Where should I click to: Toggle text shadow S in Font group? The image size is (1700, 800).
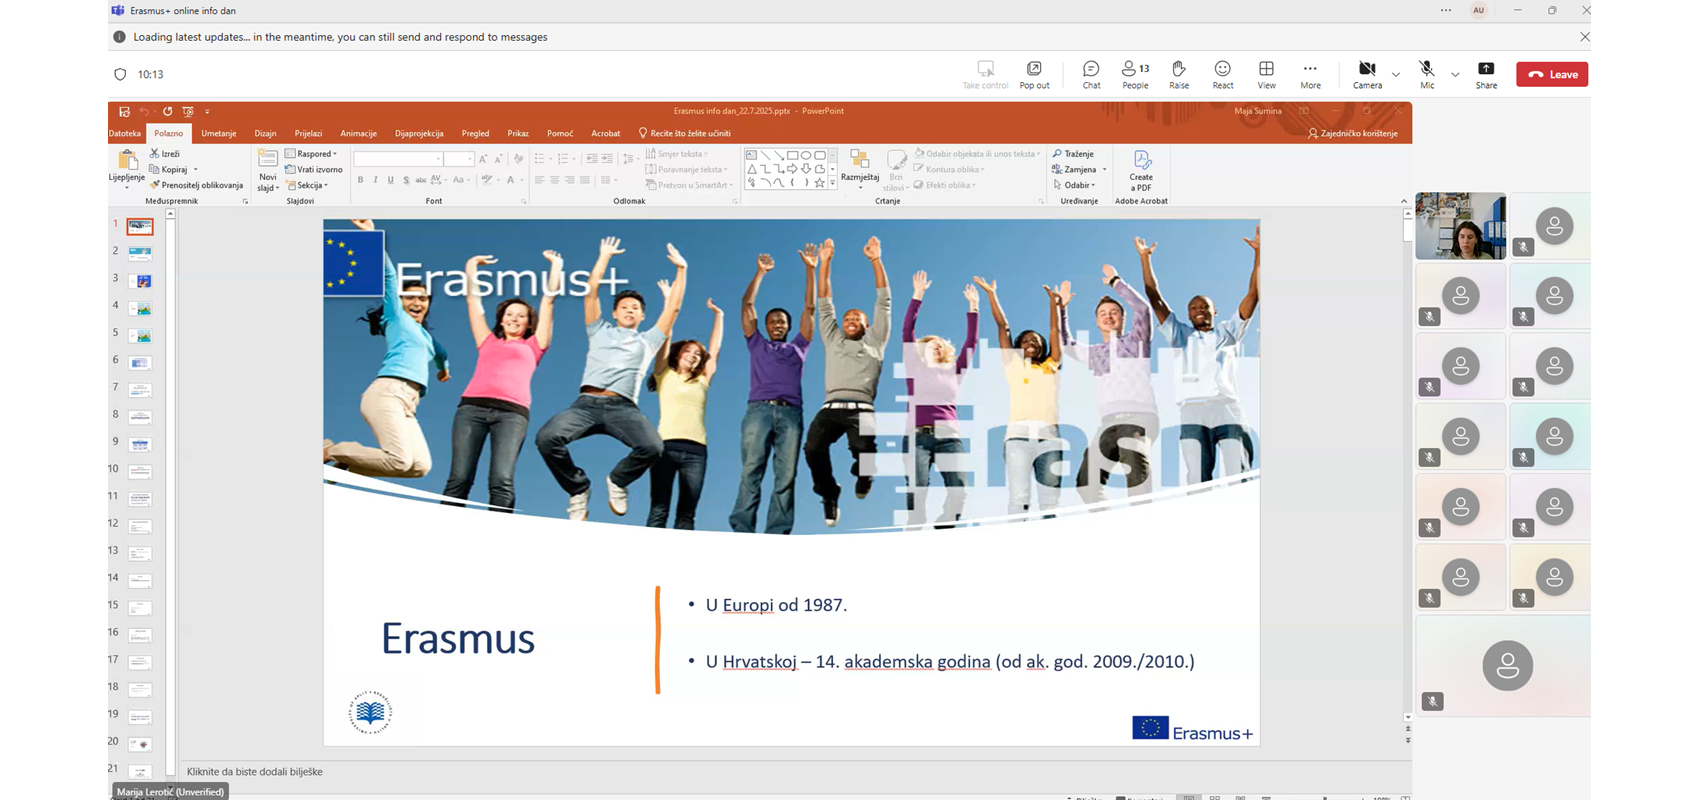point(405,180)
